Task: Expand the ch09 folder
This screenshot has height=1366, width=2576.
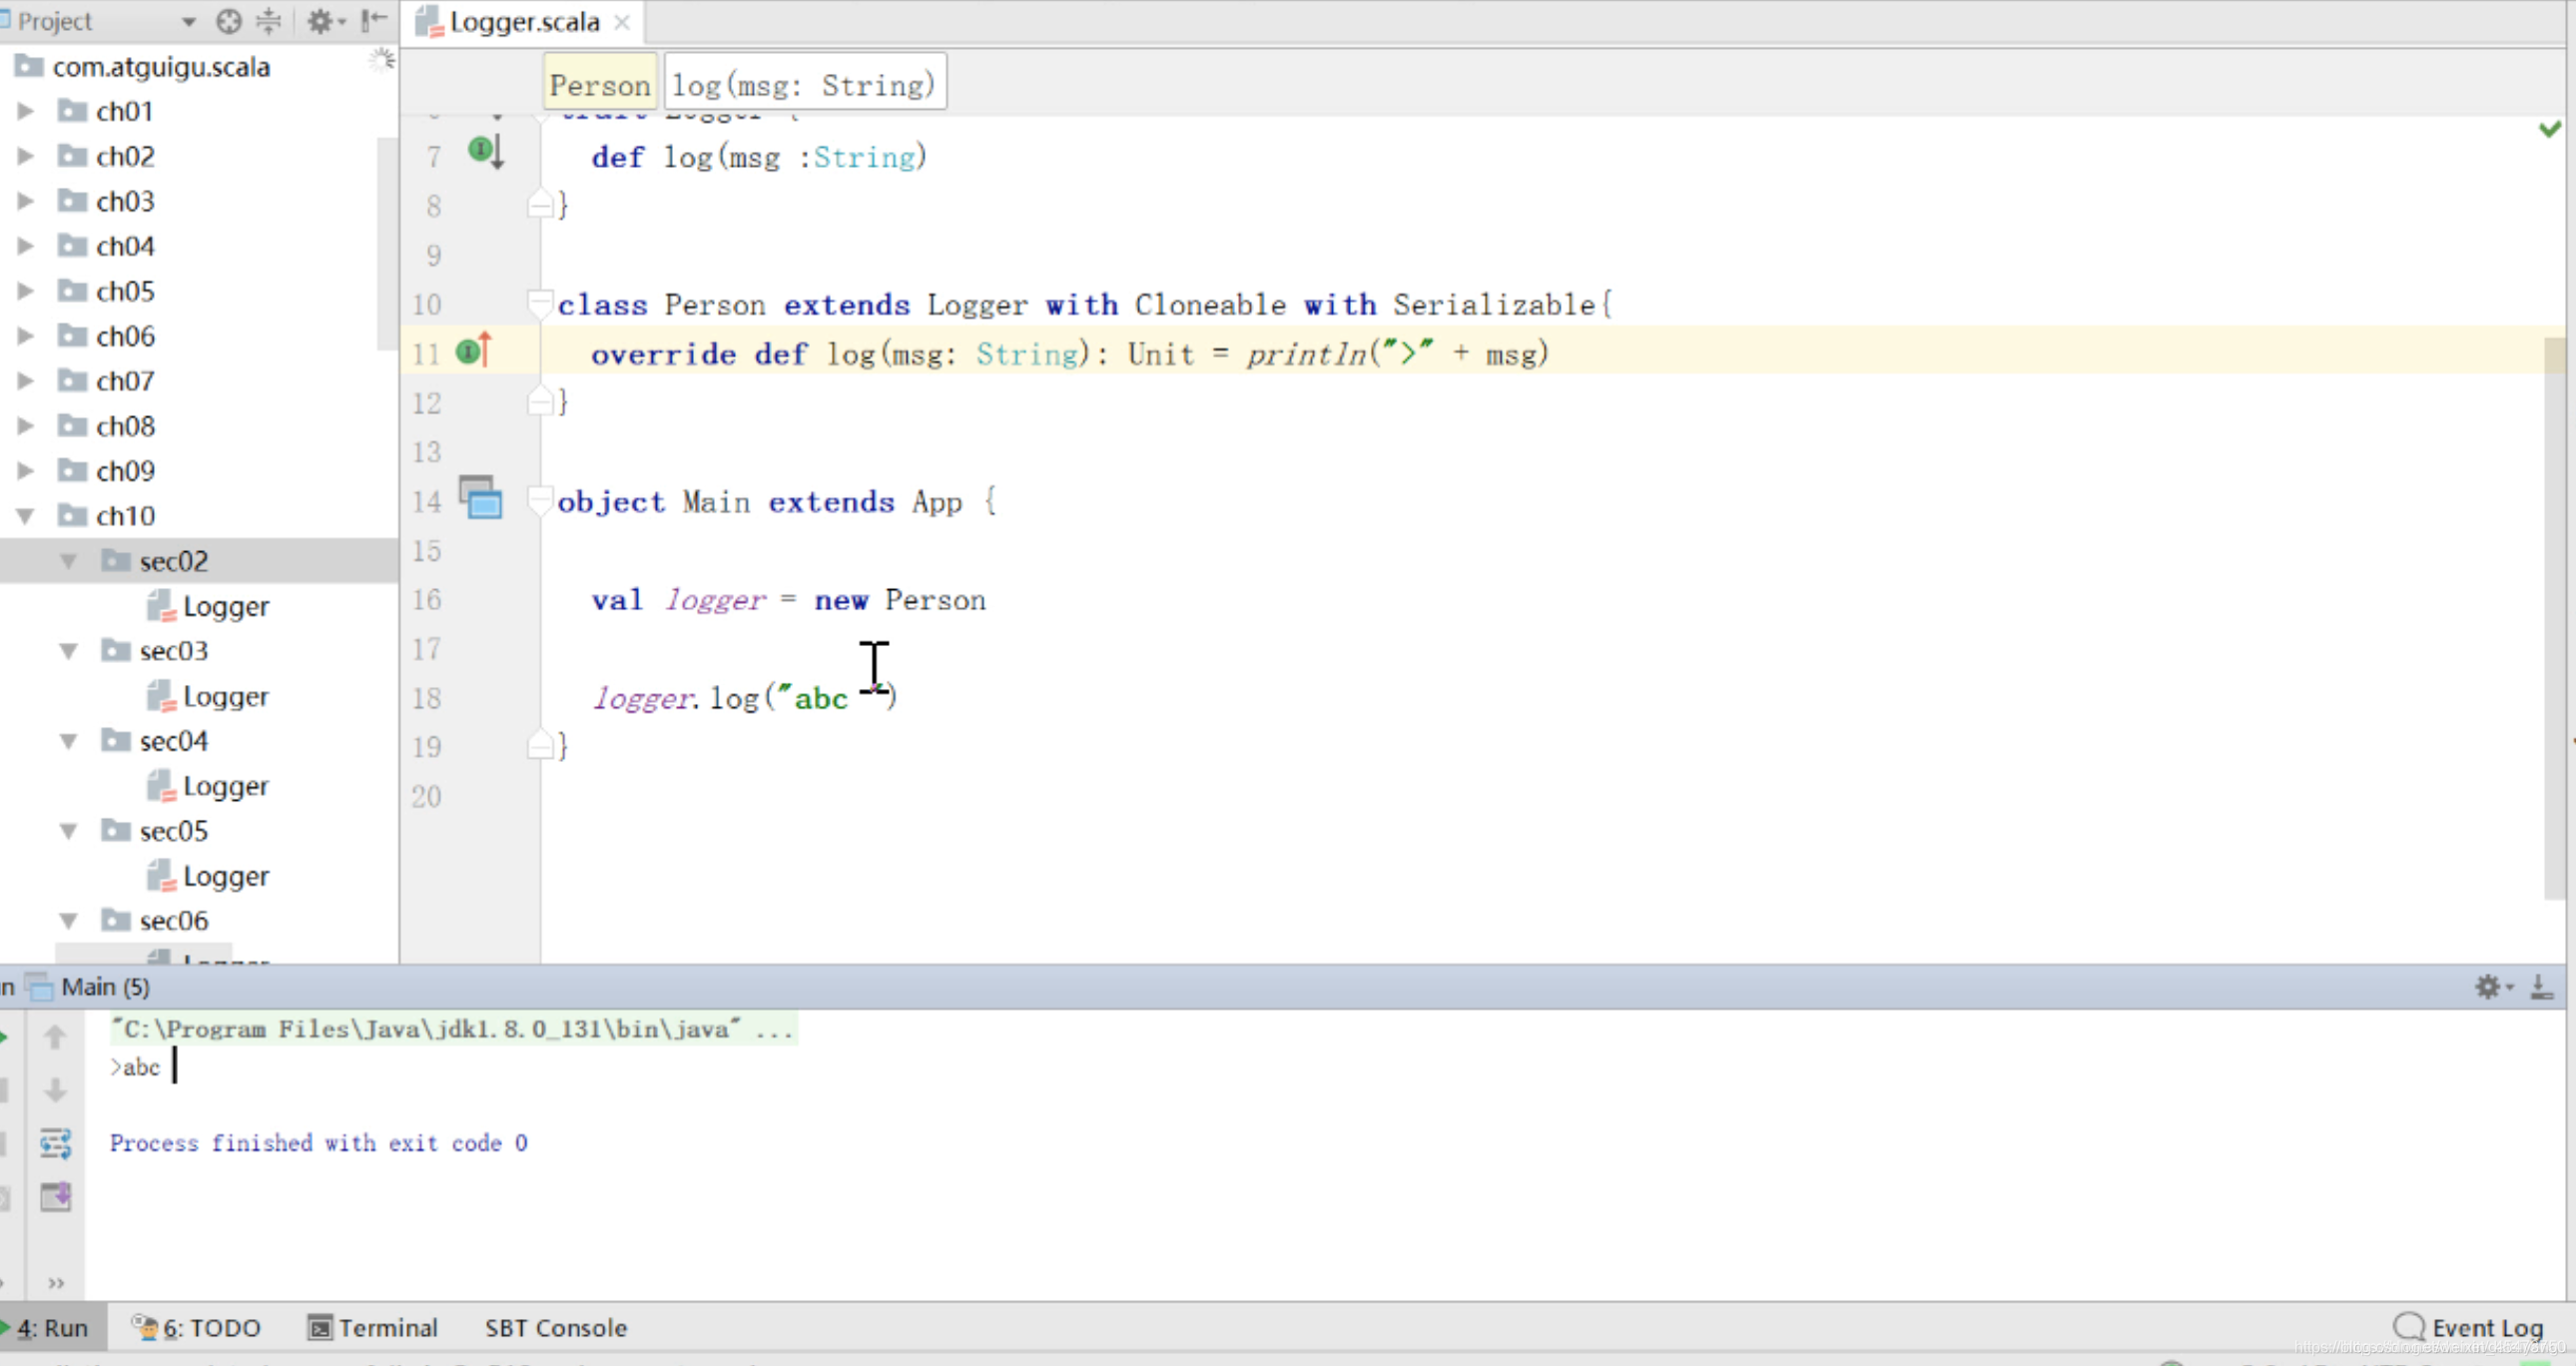Action: pyautogui.click(x=26, y=471)
